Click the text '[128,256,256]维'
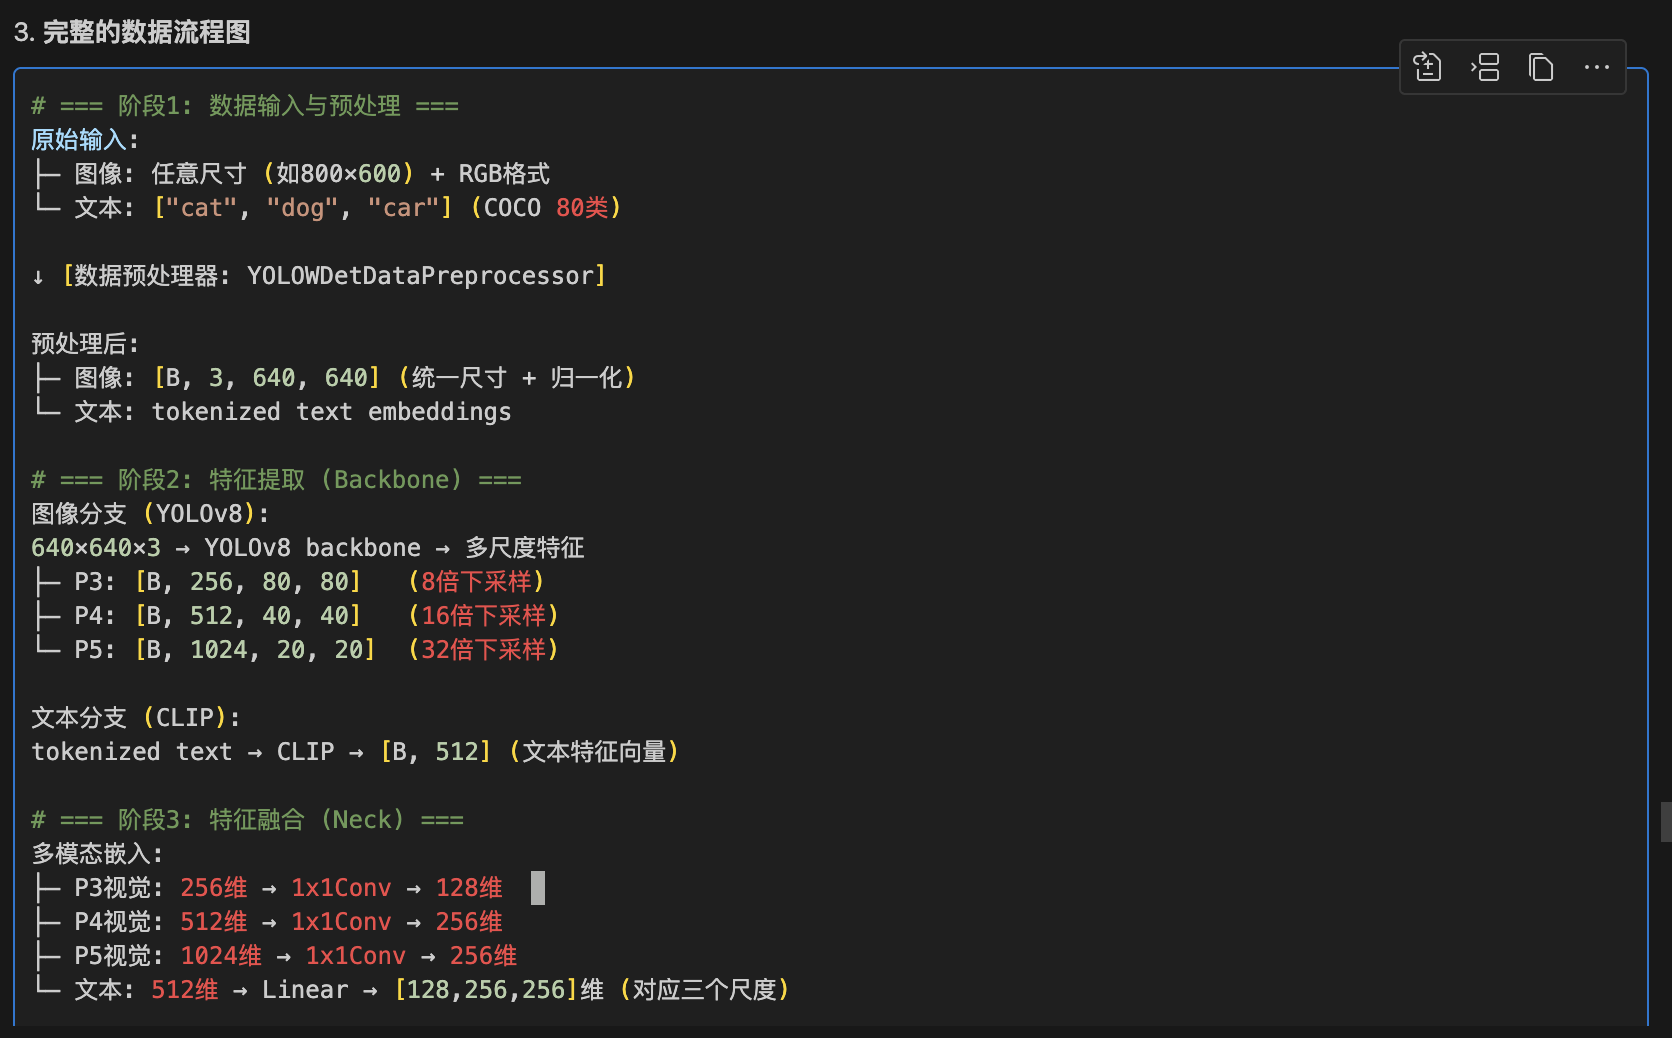1672x1038 pixels. tap(499, 990)
